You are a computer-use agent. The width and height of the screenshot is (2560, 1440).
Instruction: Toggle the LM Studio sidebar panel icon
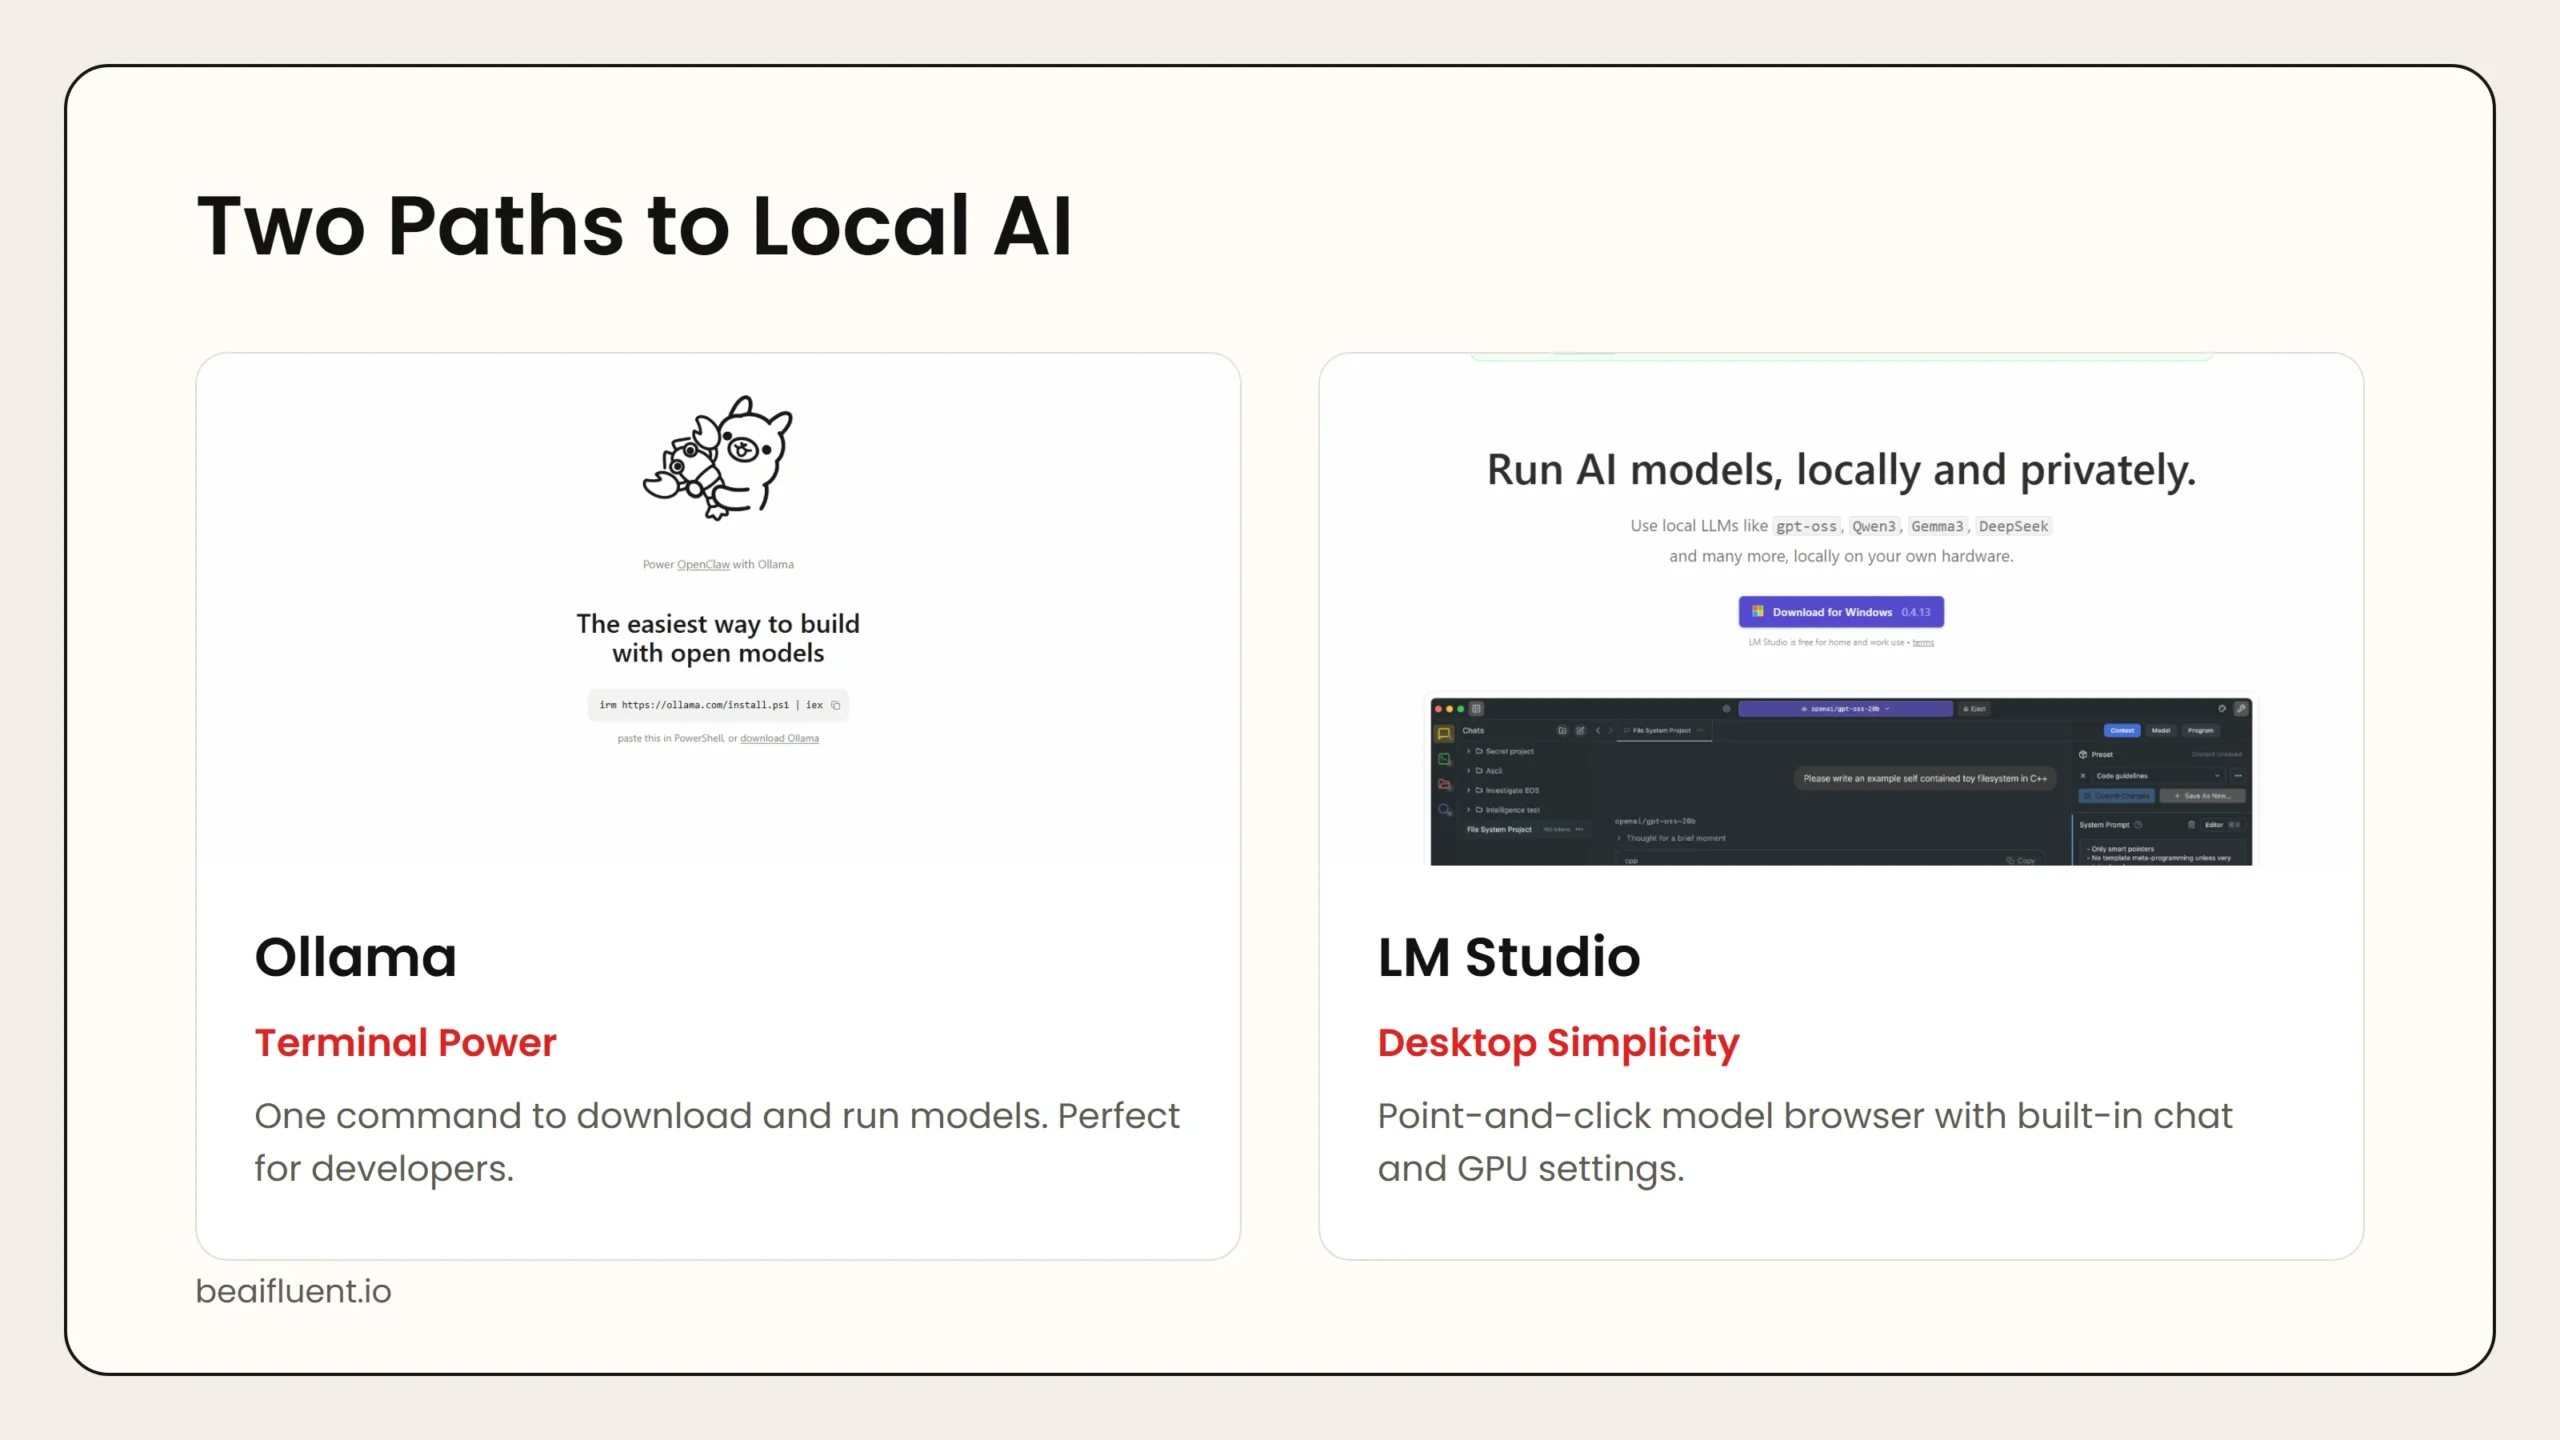coord(1476,709)
